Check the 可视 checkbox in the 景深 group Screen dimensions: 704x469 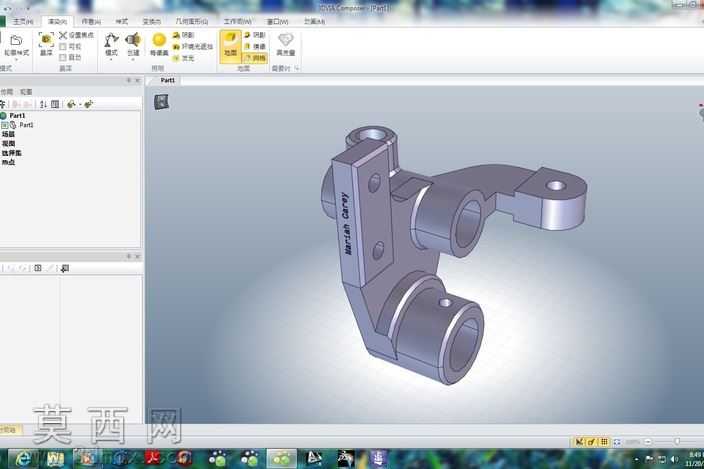click(x=63, y=47)
